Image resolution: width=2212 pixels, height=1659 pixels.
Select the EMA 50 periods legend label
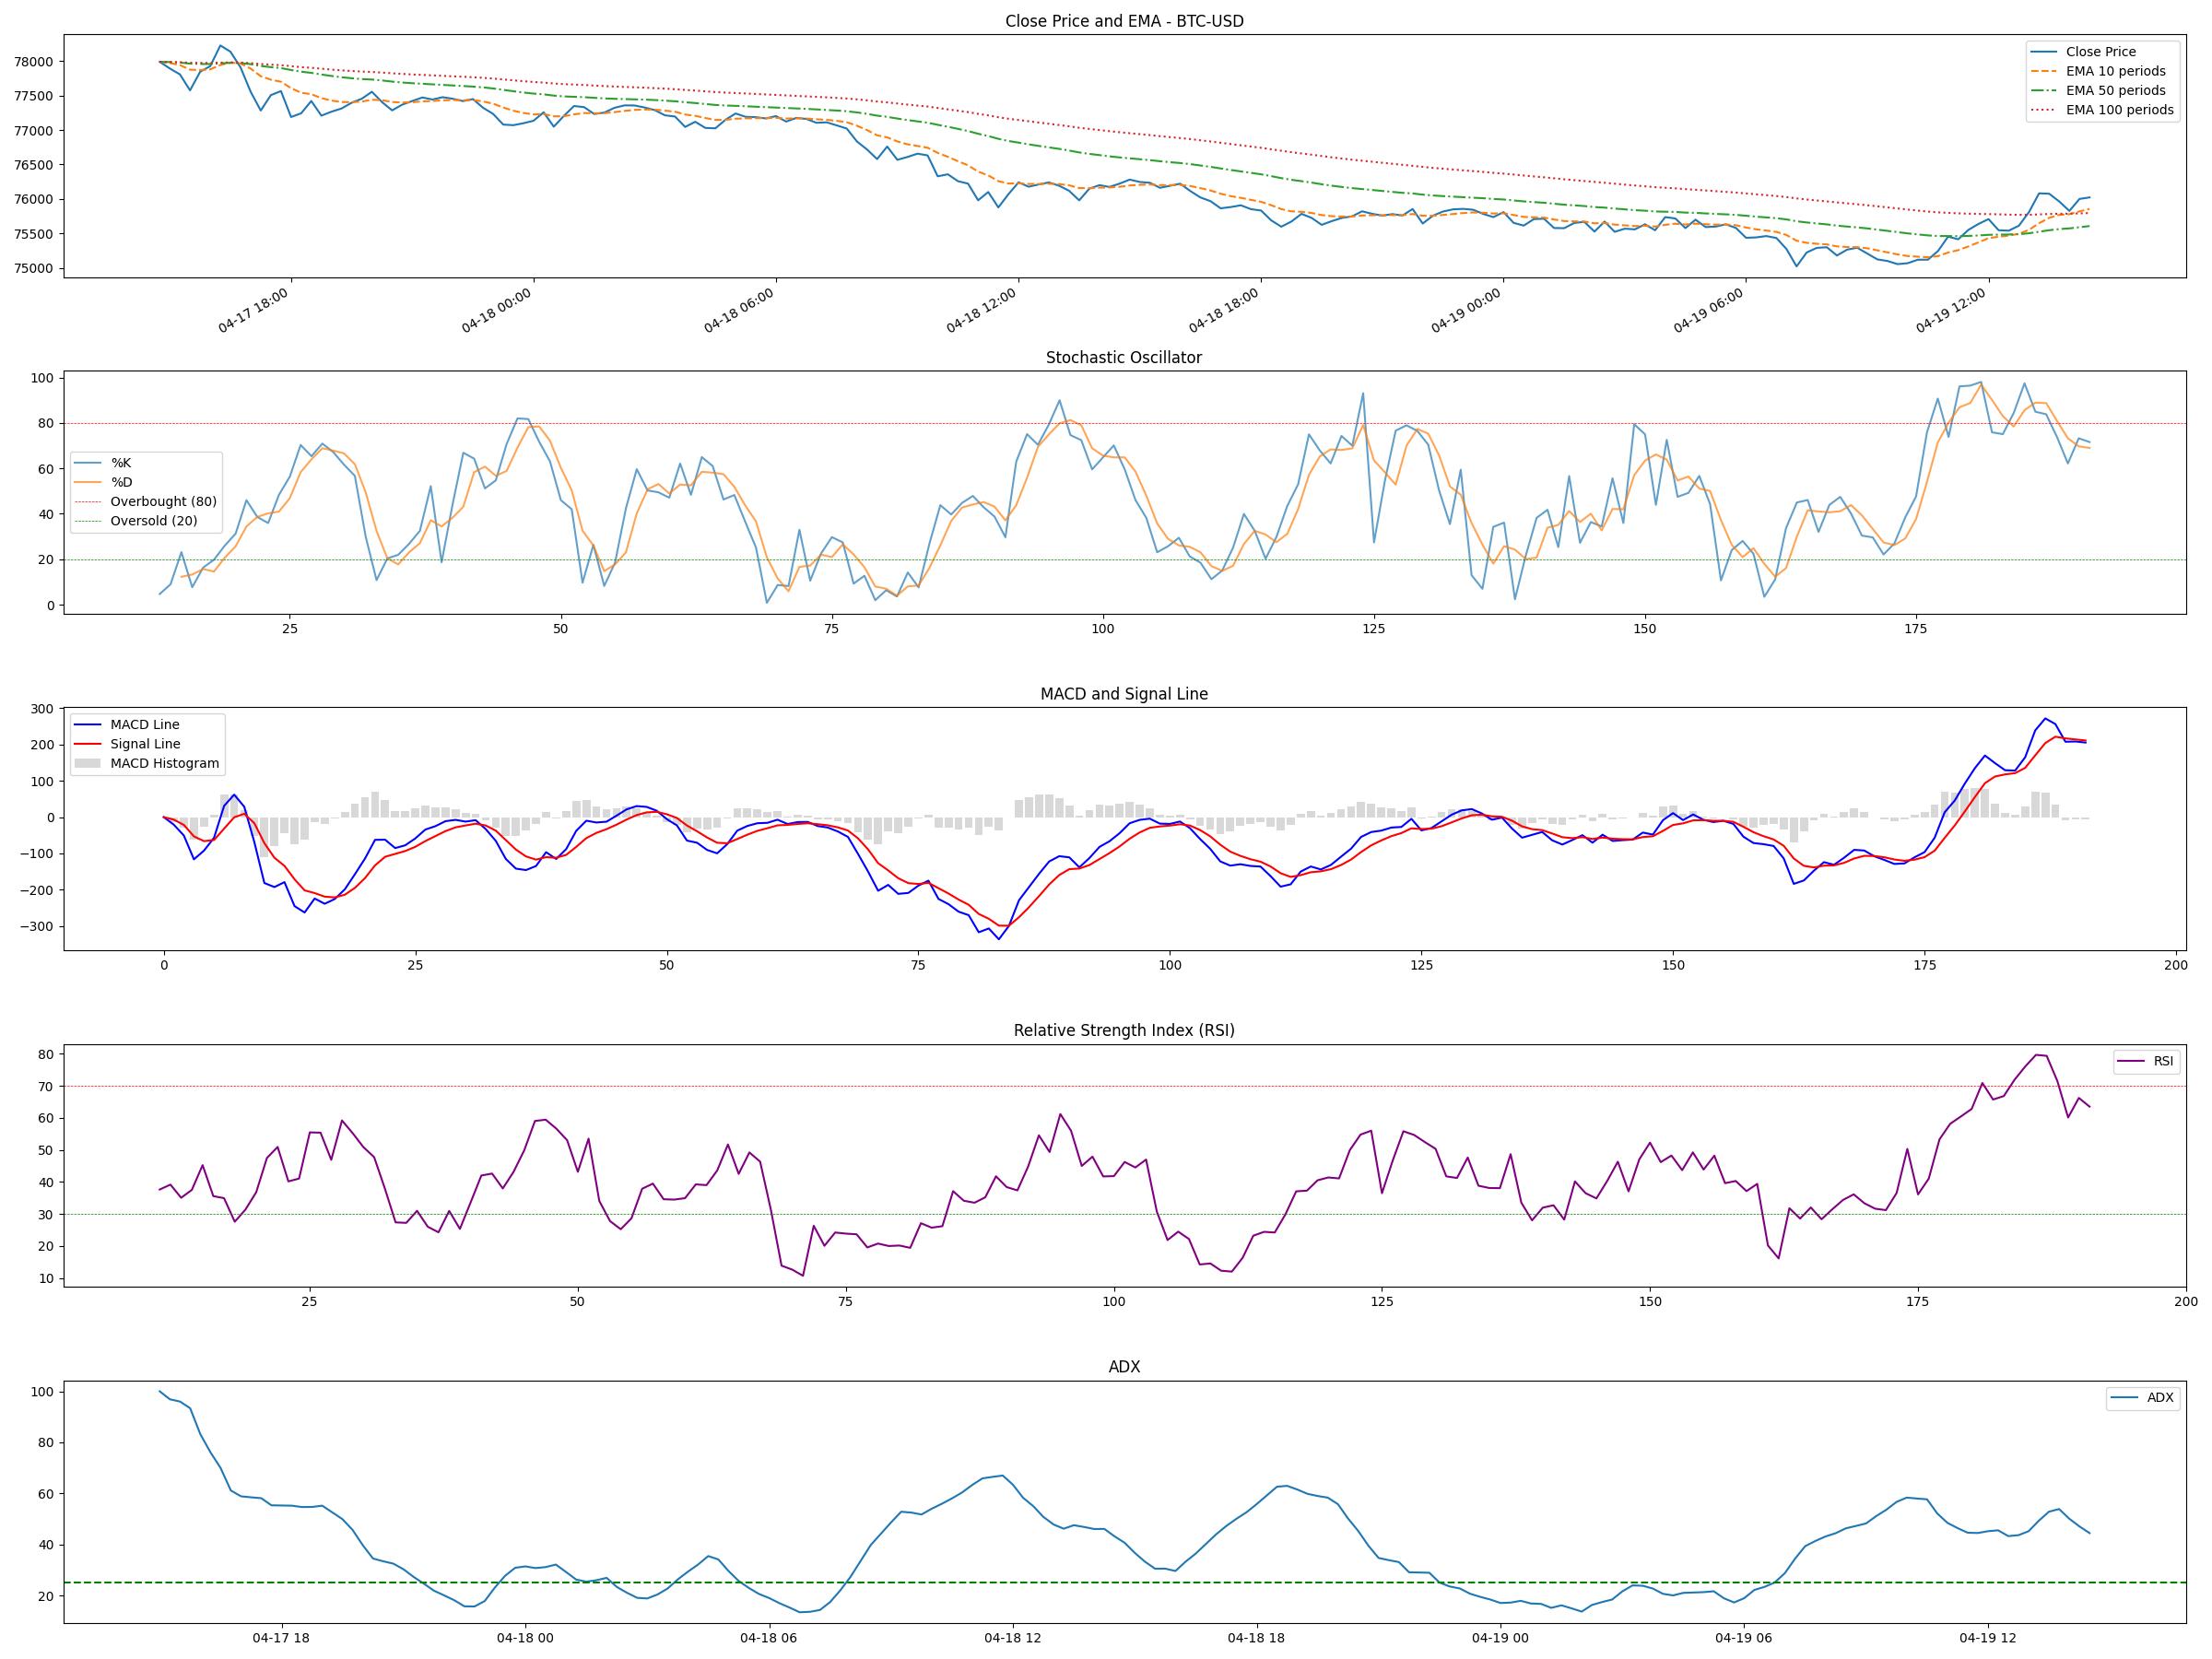tap(2115, 91)
